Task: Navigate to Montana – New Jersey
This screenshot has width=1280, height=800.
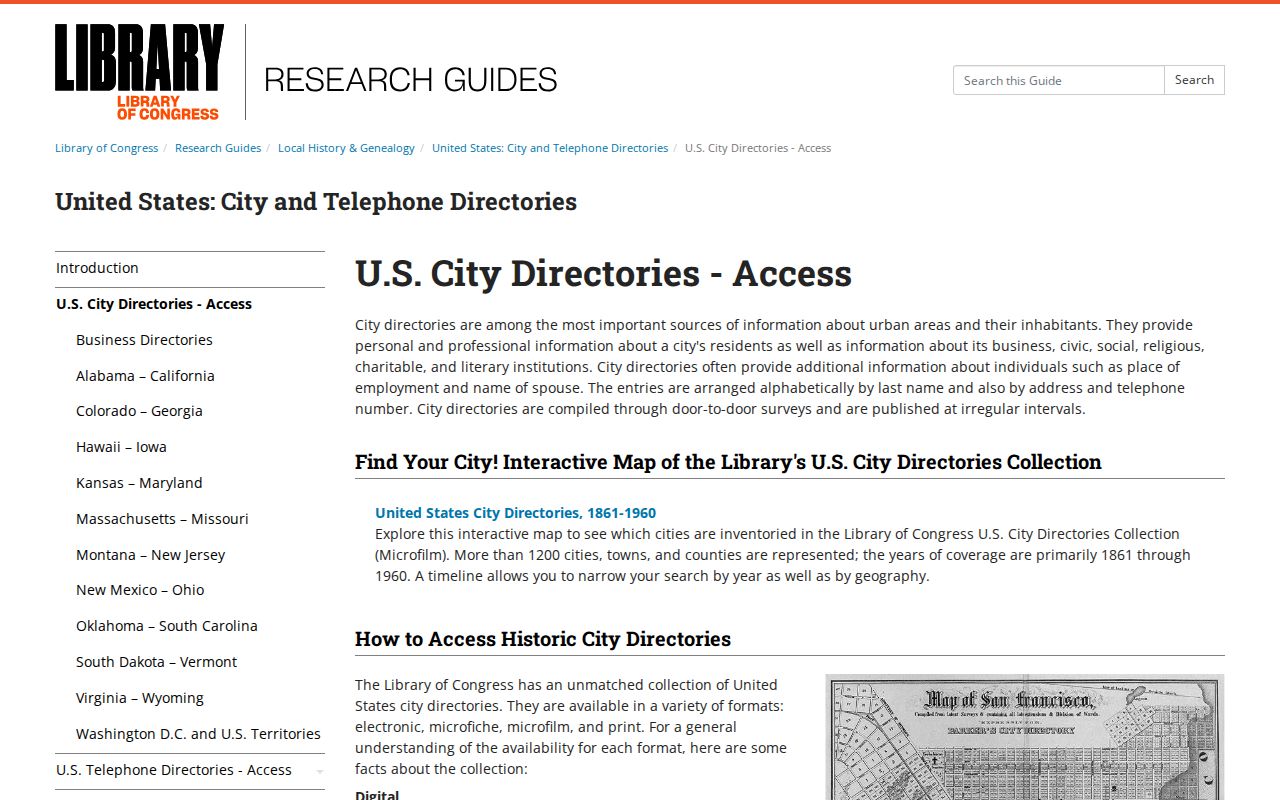Action: 150,555
